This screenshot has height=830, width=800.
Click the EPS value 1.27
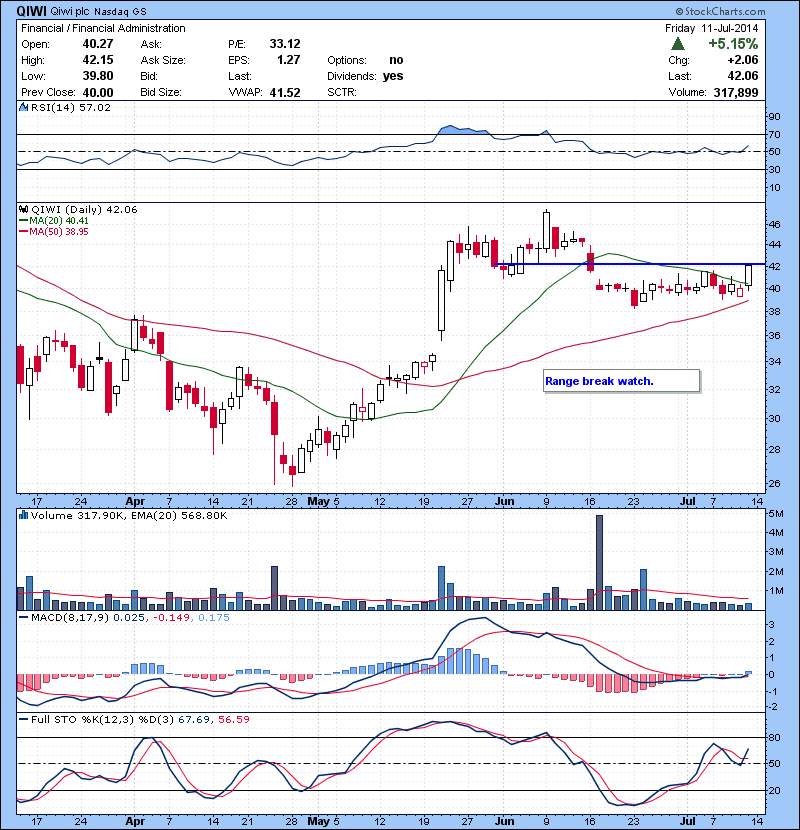[x=289, y=60]
